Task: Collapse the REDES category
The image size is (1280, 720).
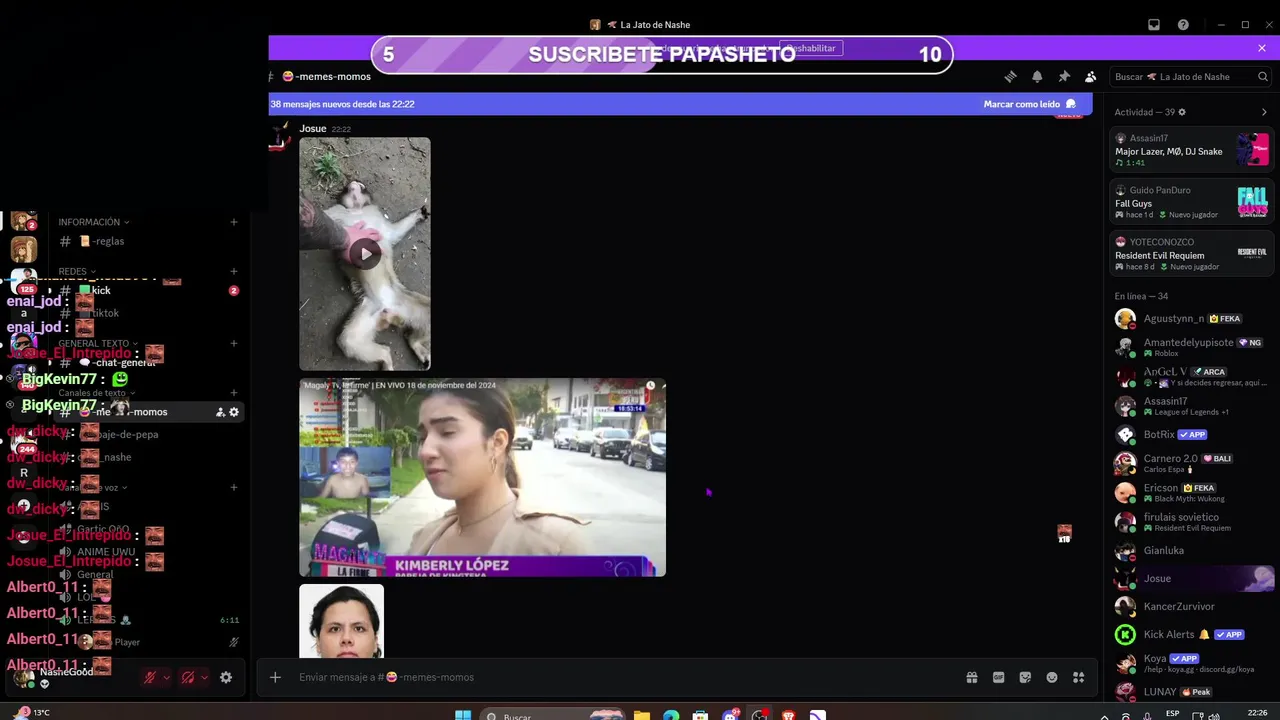Action: (x=77, y=271)
